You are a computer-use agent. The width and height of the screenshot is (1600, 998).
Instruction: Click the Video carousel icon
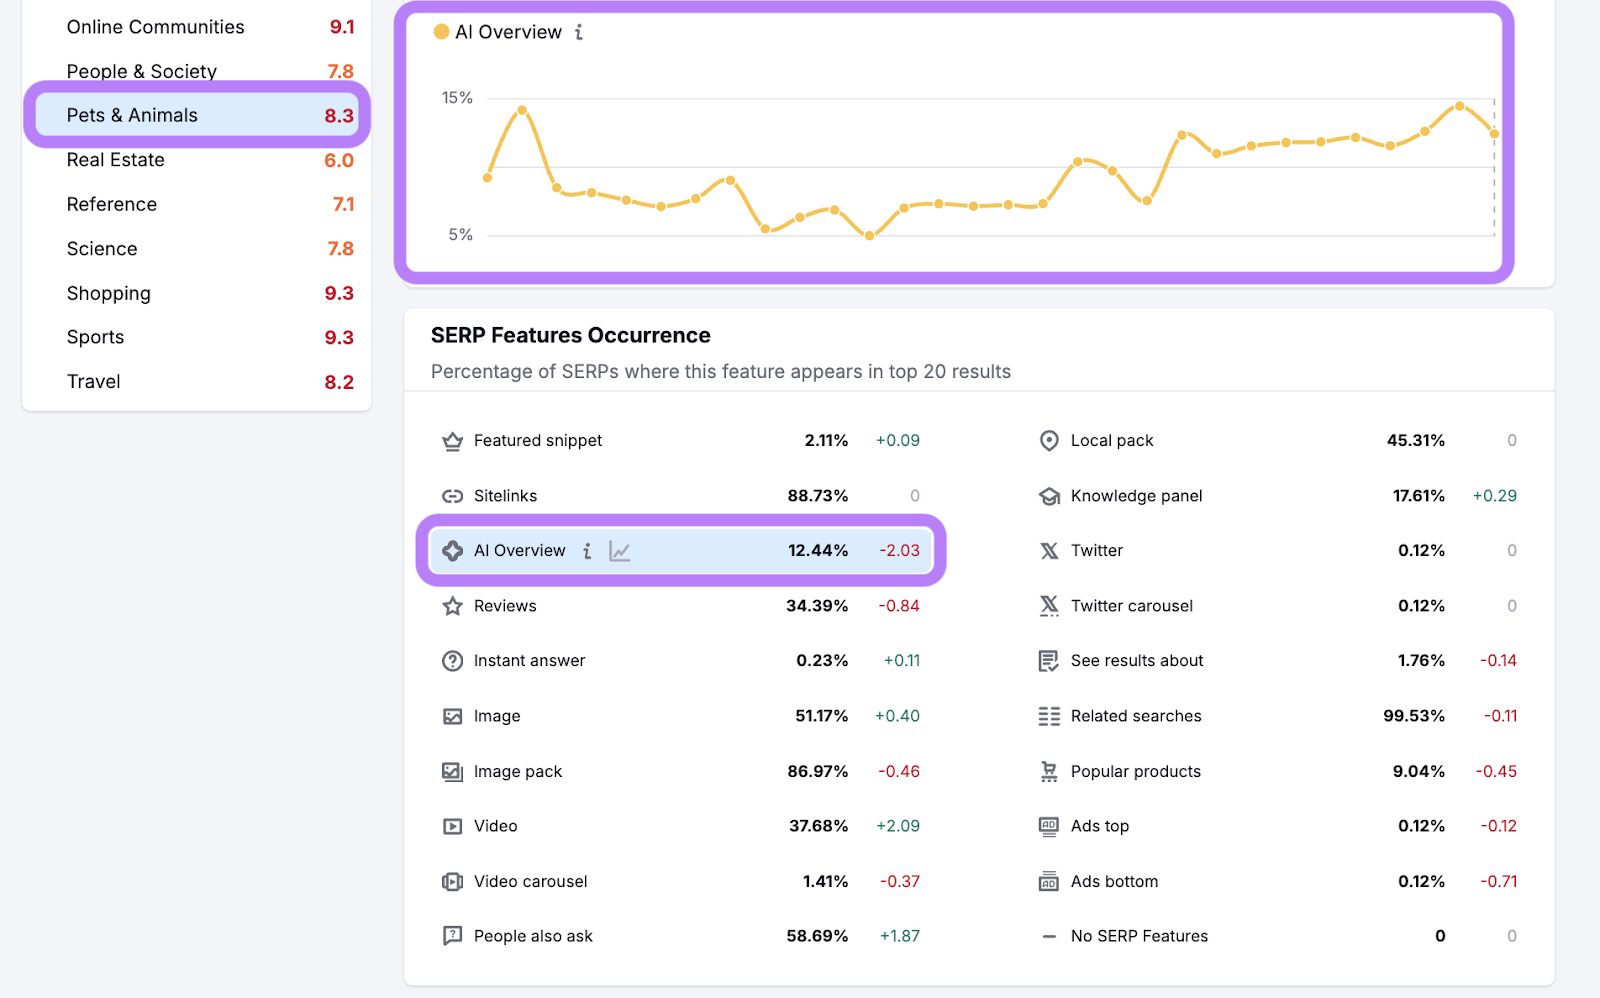pyautogui.click(x=452, y=881)
